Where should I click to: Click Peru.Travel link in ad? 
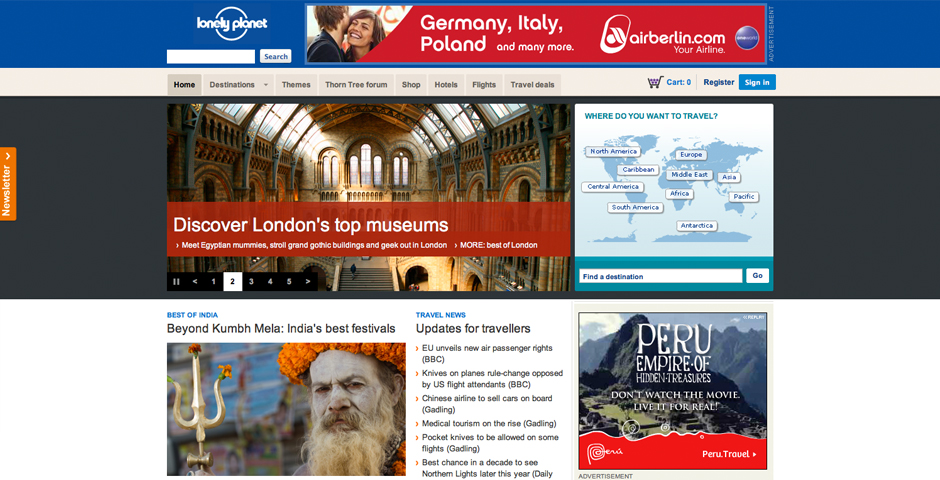coord(729,454)
